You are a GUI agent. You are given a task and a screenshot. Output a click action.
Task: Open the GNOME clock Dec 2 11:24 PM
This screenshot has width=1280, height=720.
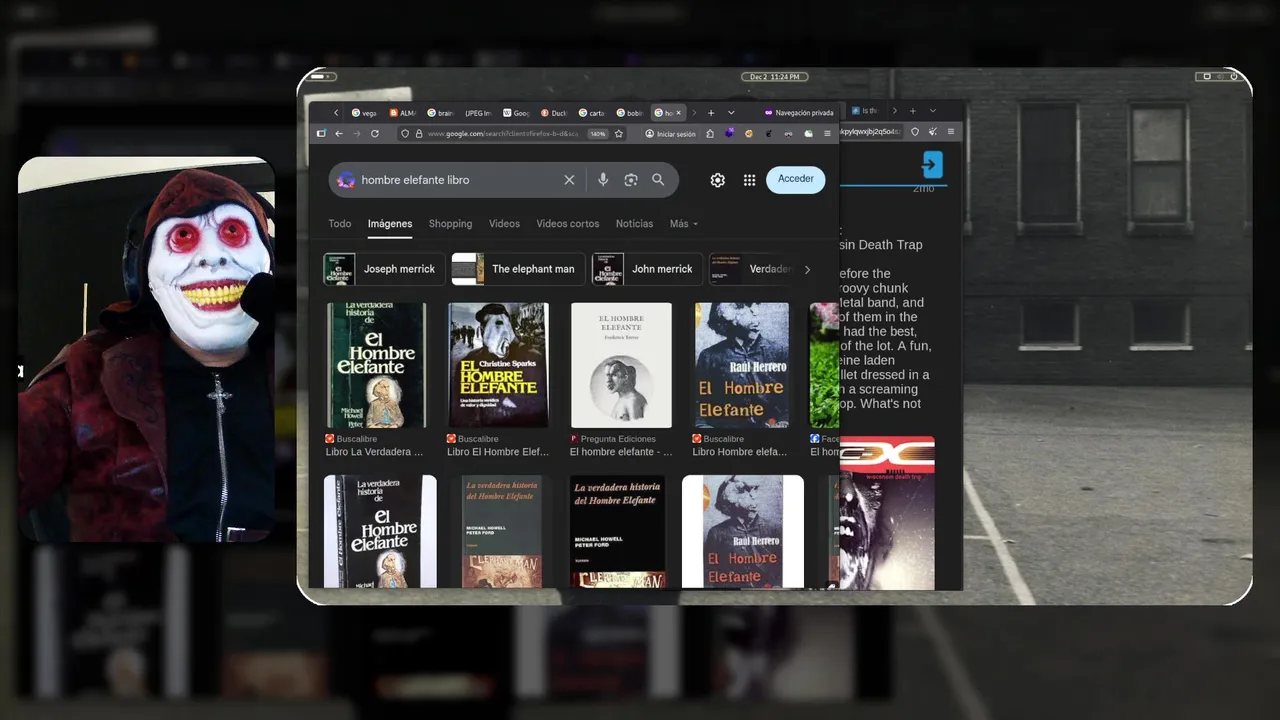[775, 77]
